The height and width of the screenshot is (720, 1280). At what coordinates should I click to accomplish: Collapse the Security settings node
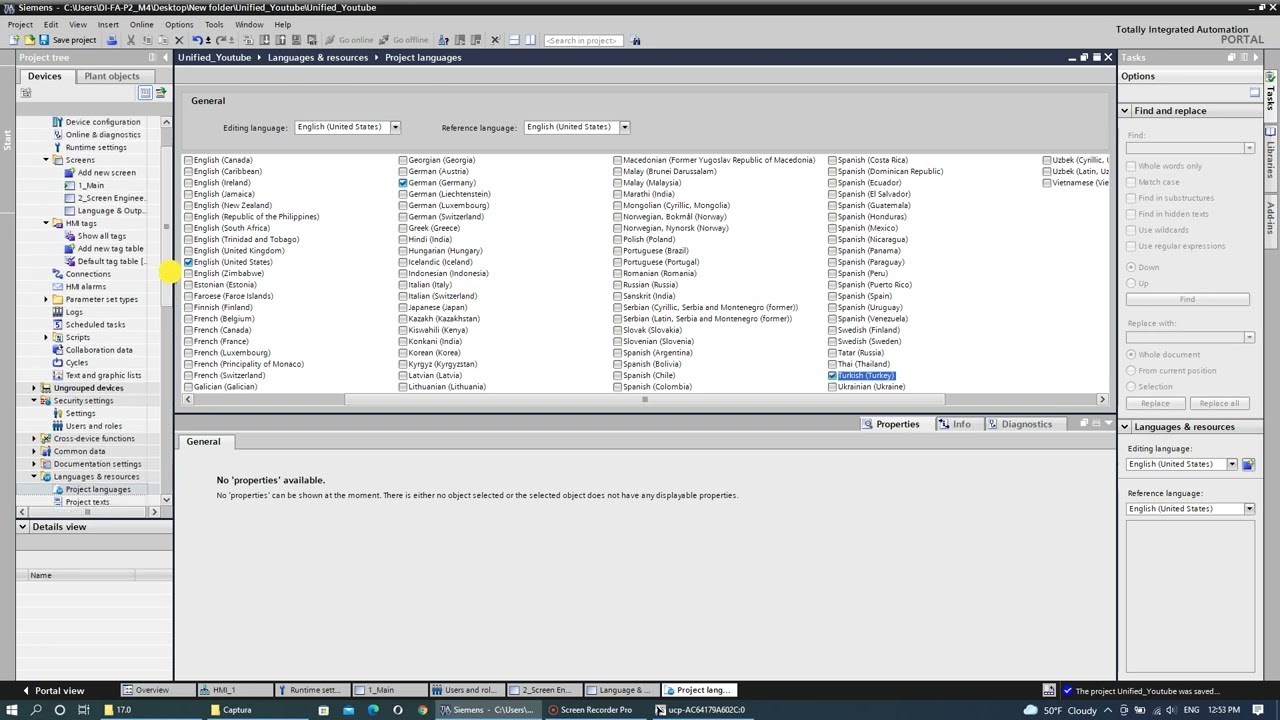(33, 401)
